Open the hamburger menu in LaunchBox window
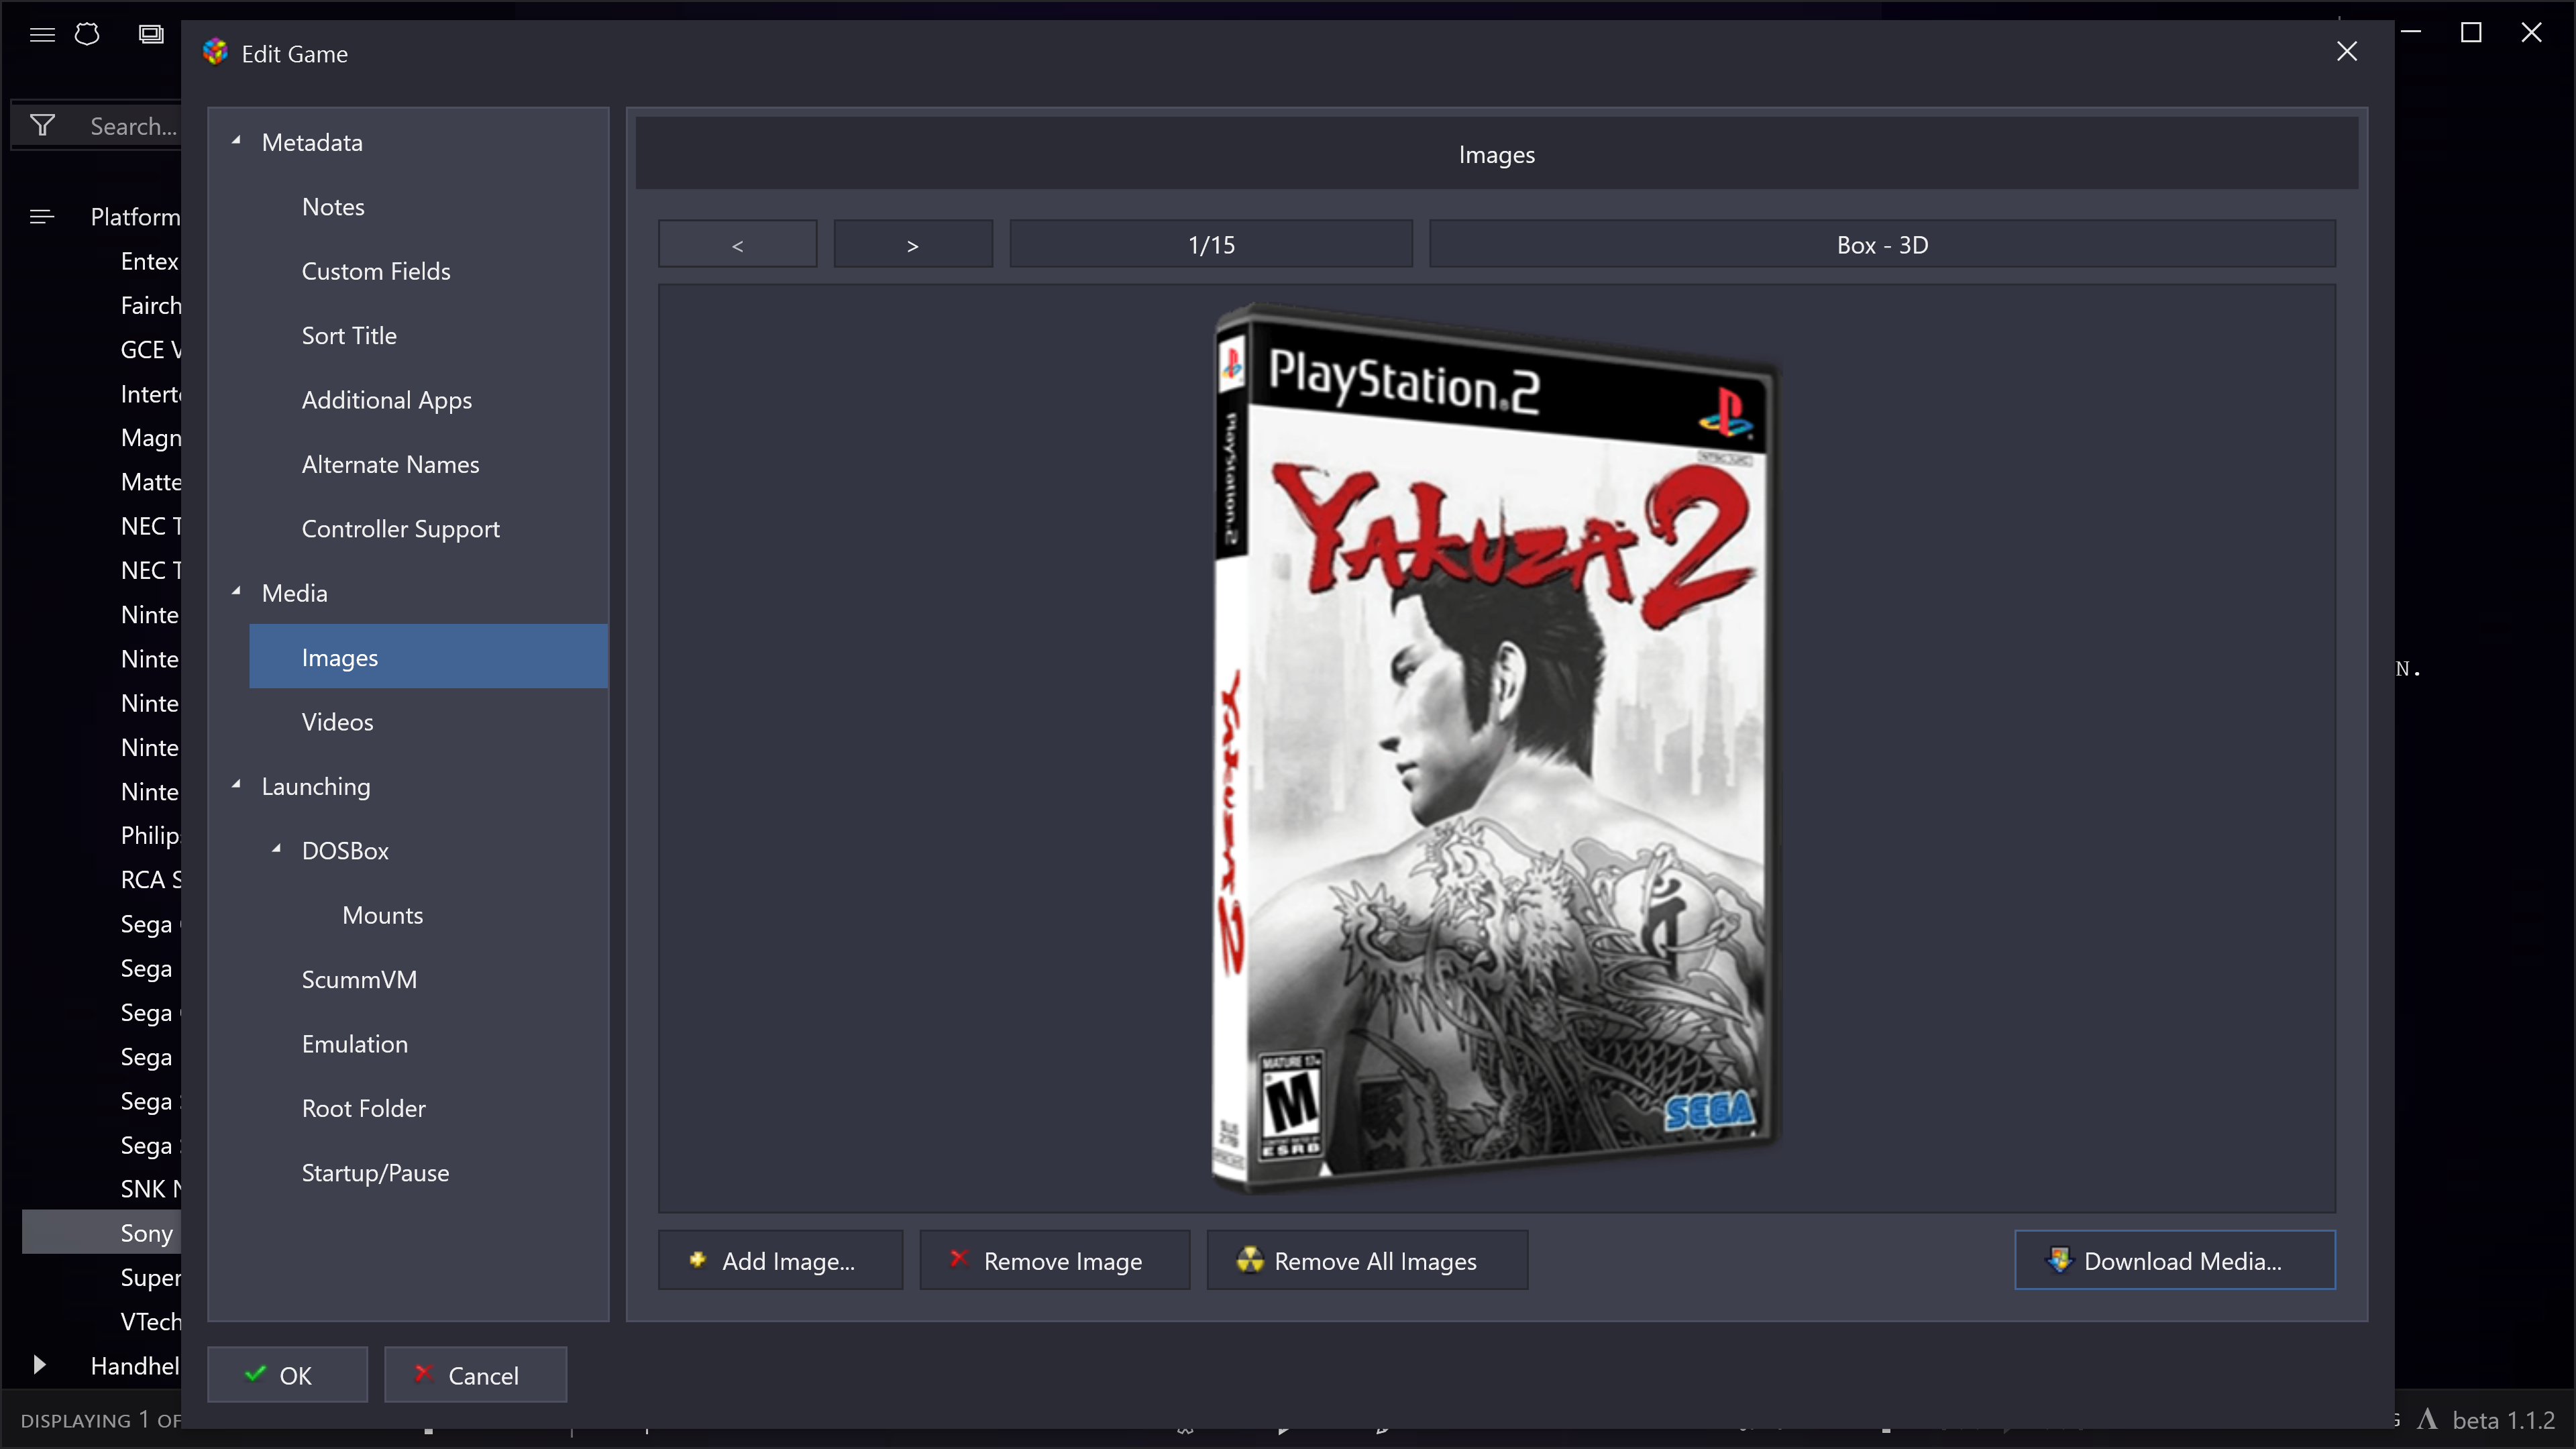This screenshot has width=2576, height=1449. (42, 34)
